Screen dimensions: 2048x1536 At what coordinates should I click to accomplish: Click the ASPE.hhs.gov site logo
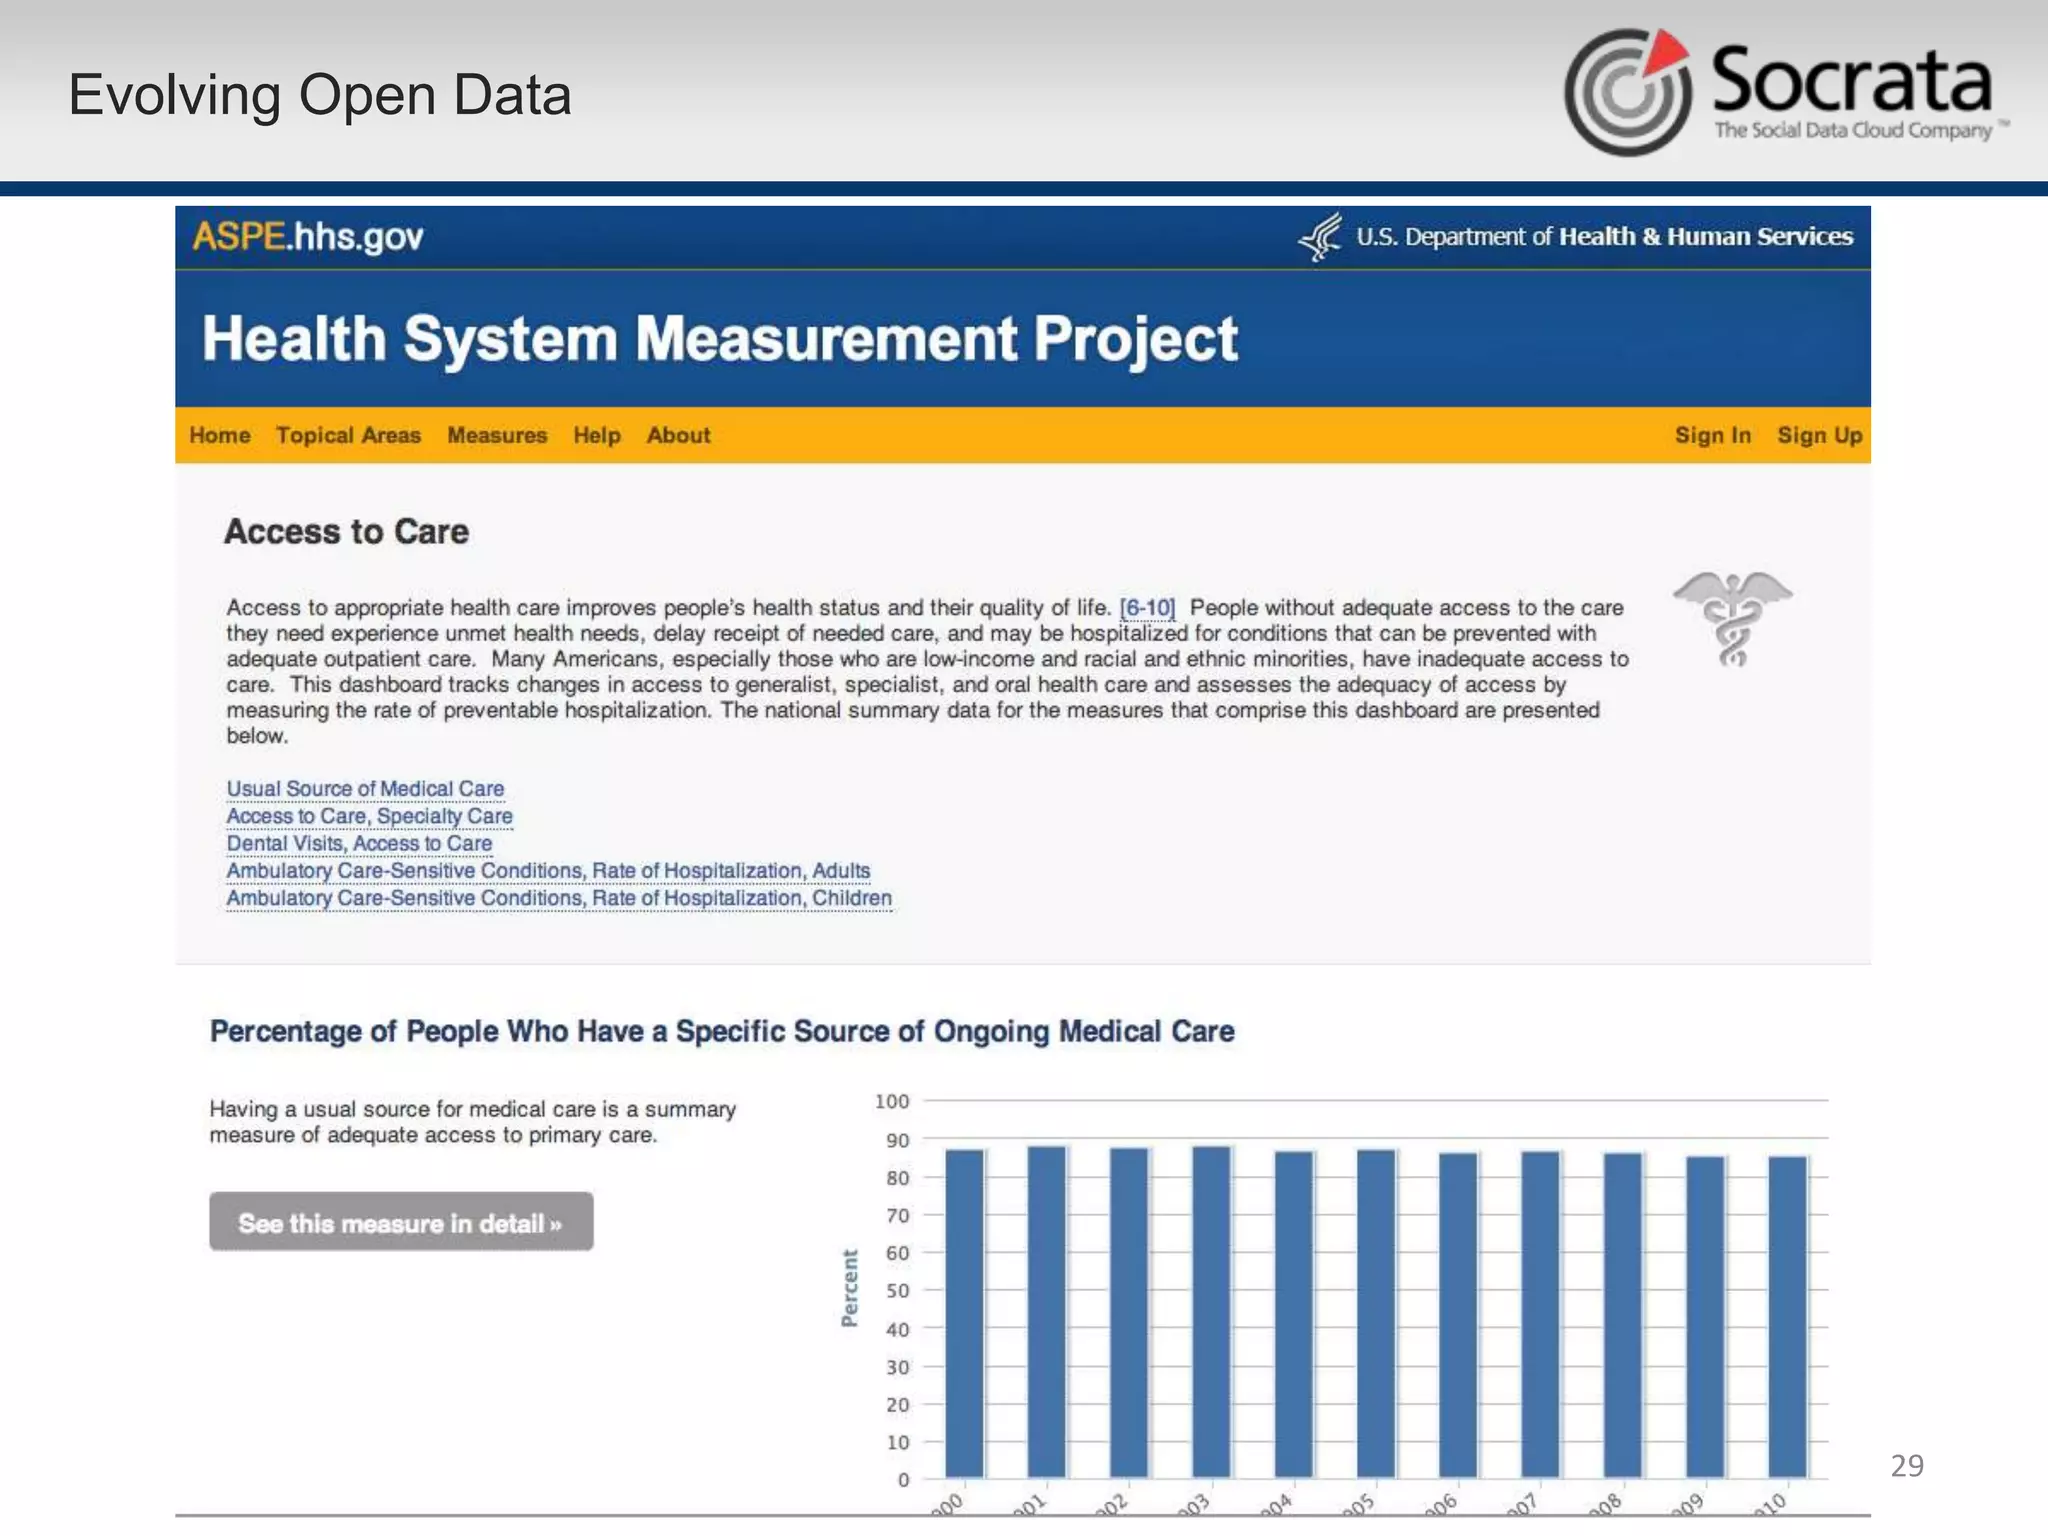click(308, 237)
